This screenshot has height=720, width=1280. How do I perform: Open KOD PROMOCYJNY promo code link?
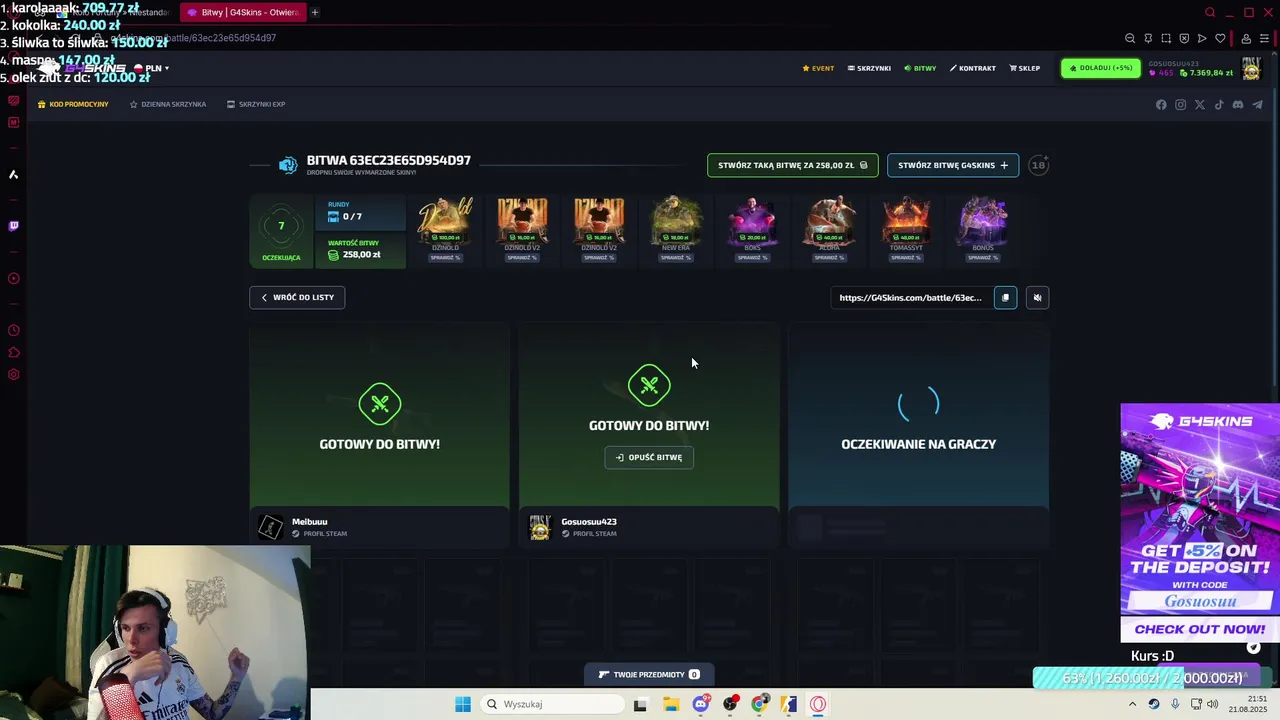tap(73, 104)
